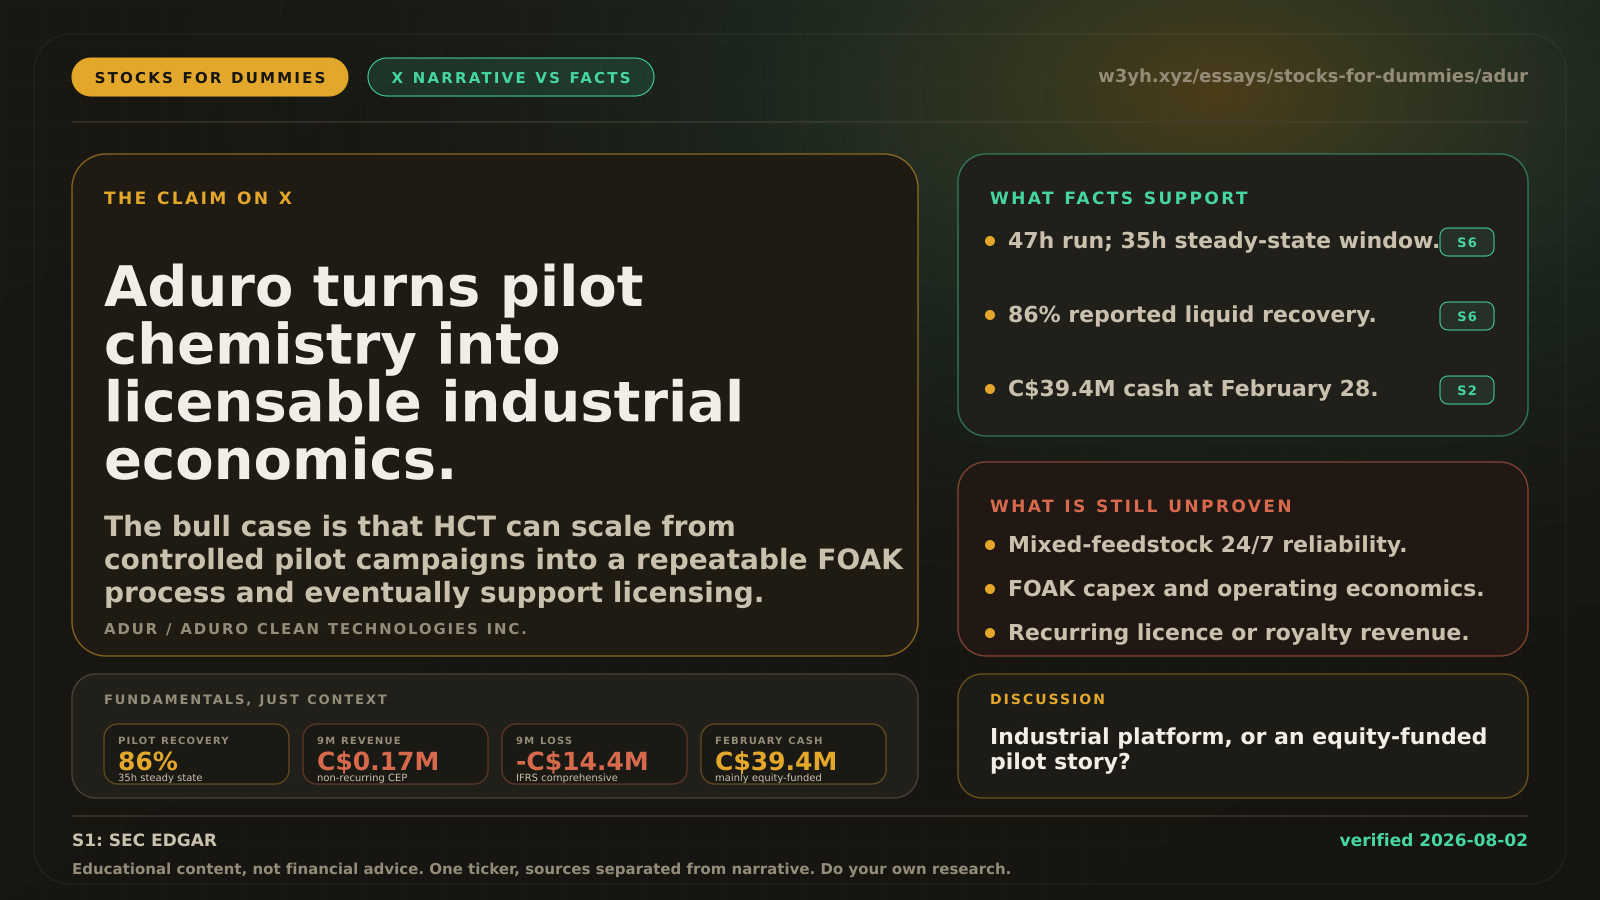Open the Discussion question panel

point(1243,736)
